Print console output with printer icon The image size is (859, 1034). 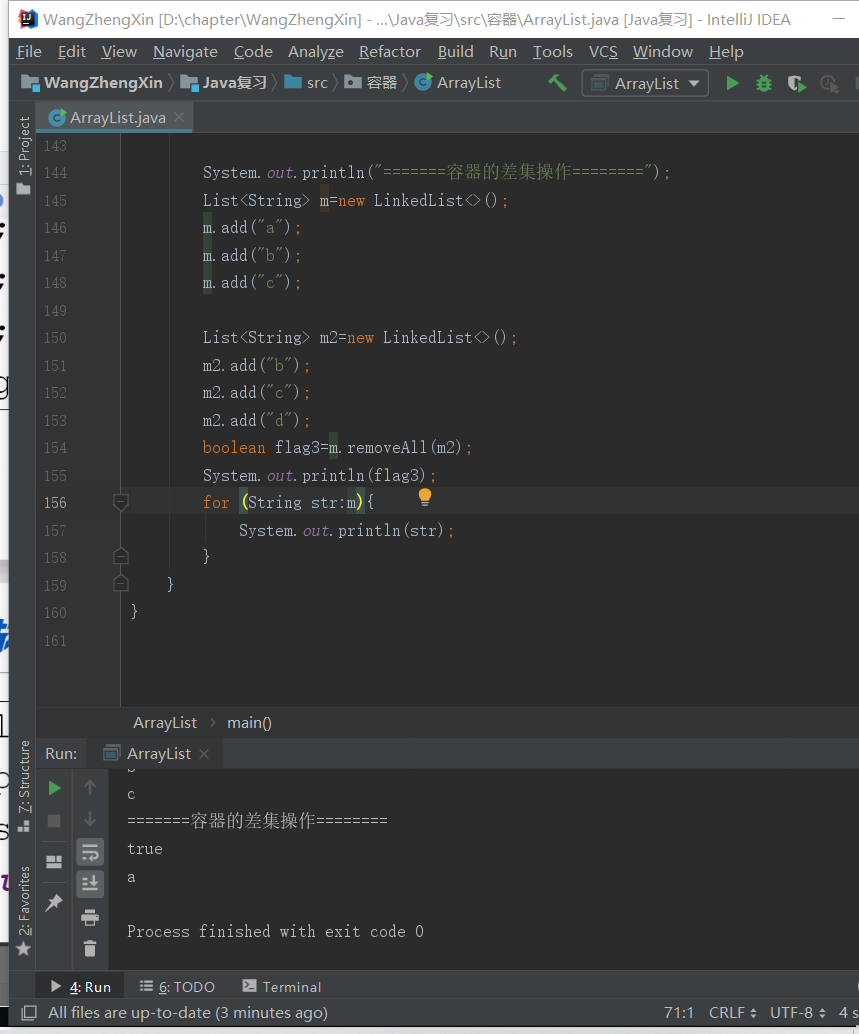pyautogui.click(x=90, y=917)
